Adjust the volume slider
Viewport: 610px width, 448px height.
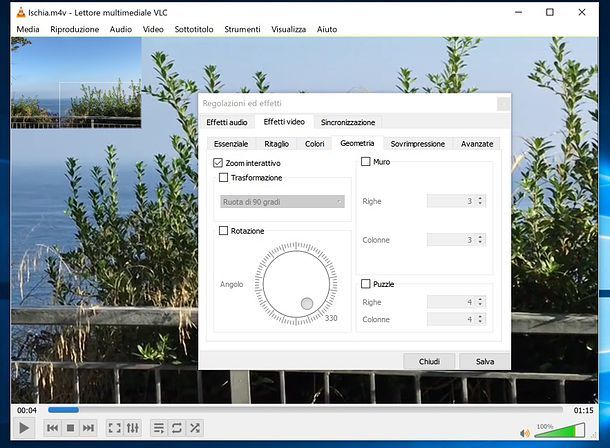(x=559, y=430)
